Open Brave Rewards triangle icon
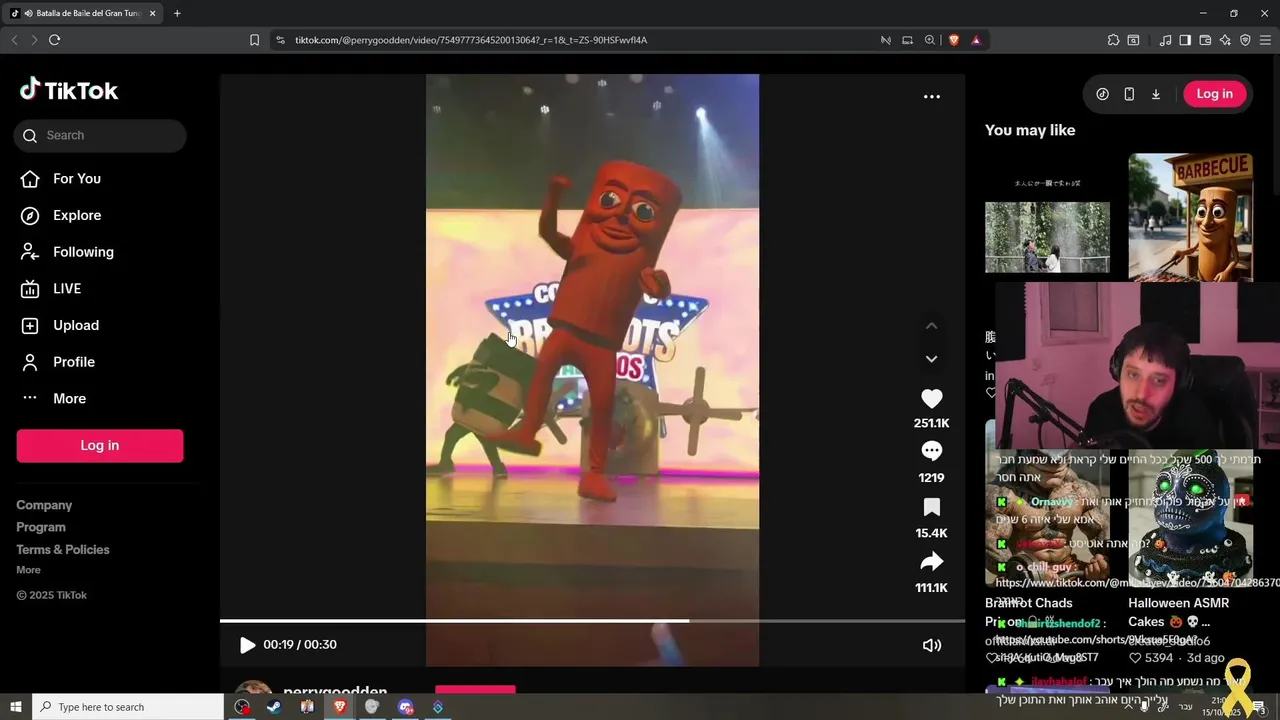 (976, 40)
